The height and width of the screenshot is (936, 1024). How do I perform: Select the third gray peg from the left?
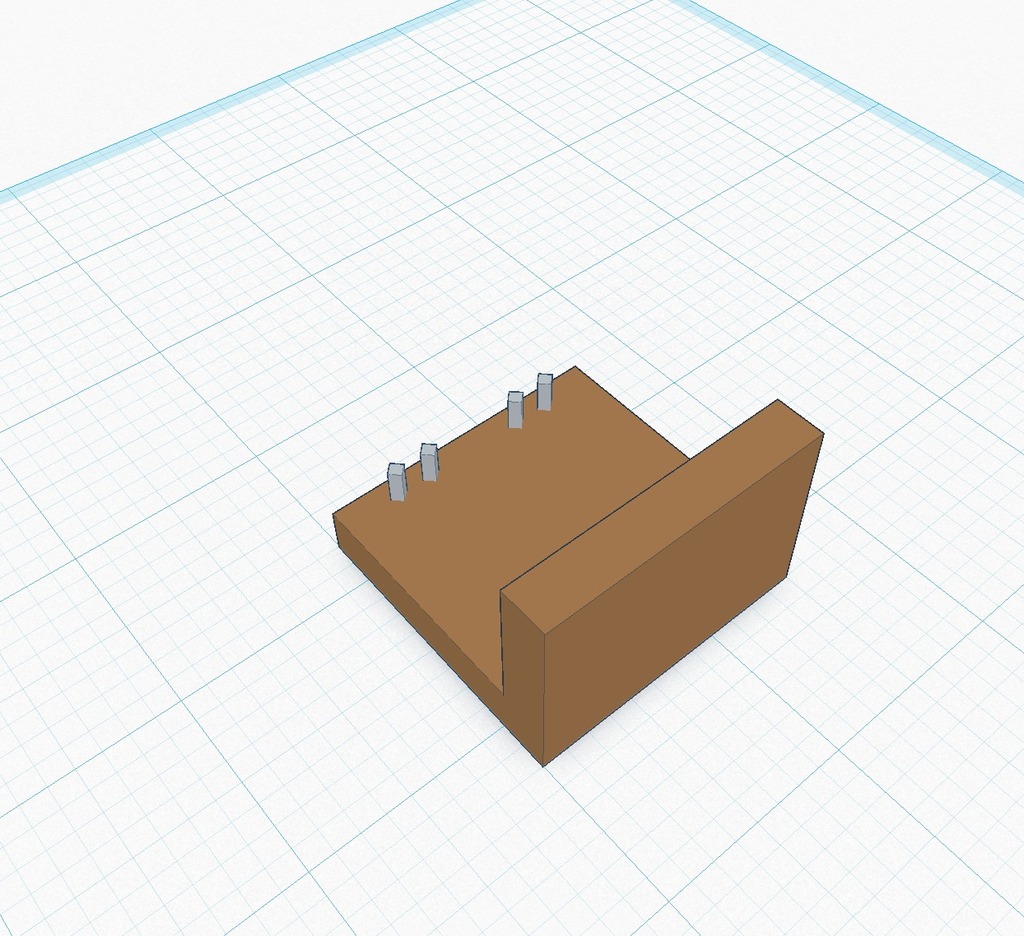[x=515, y=410]
